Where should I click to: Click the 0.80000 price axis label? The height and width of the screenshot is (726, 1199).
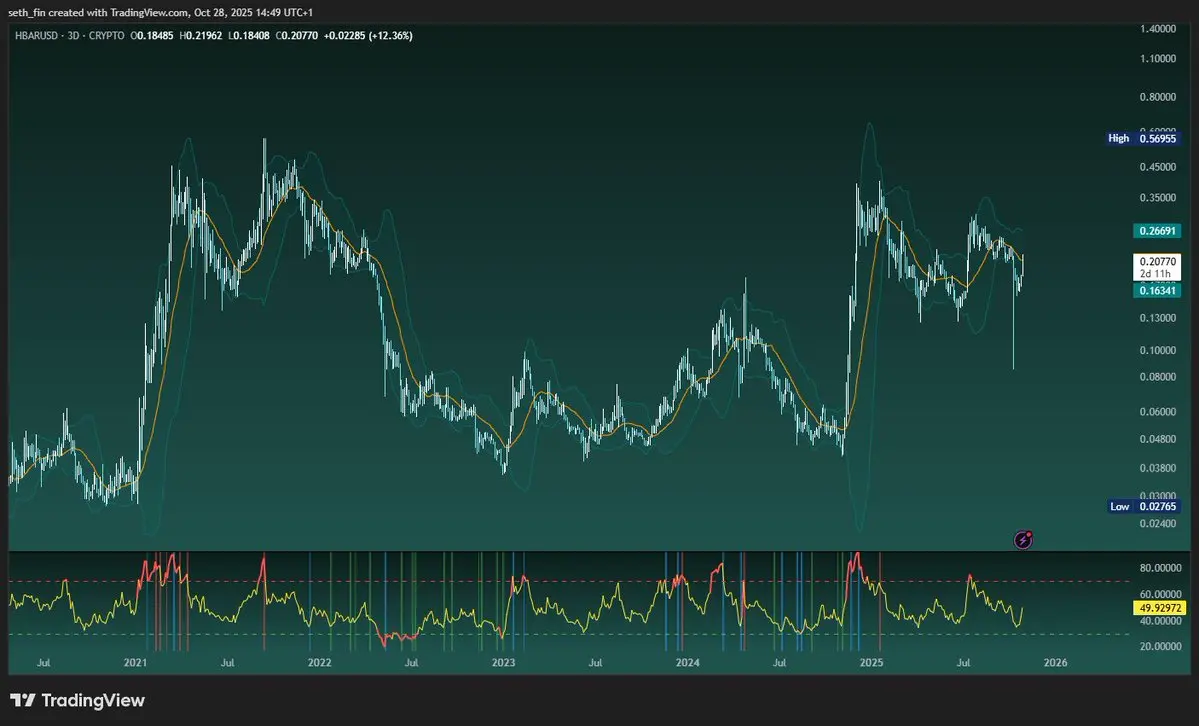pos(1158,97)
